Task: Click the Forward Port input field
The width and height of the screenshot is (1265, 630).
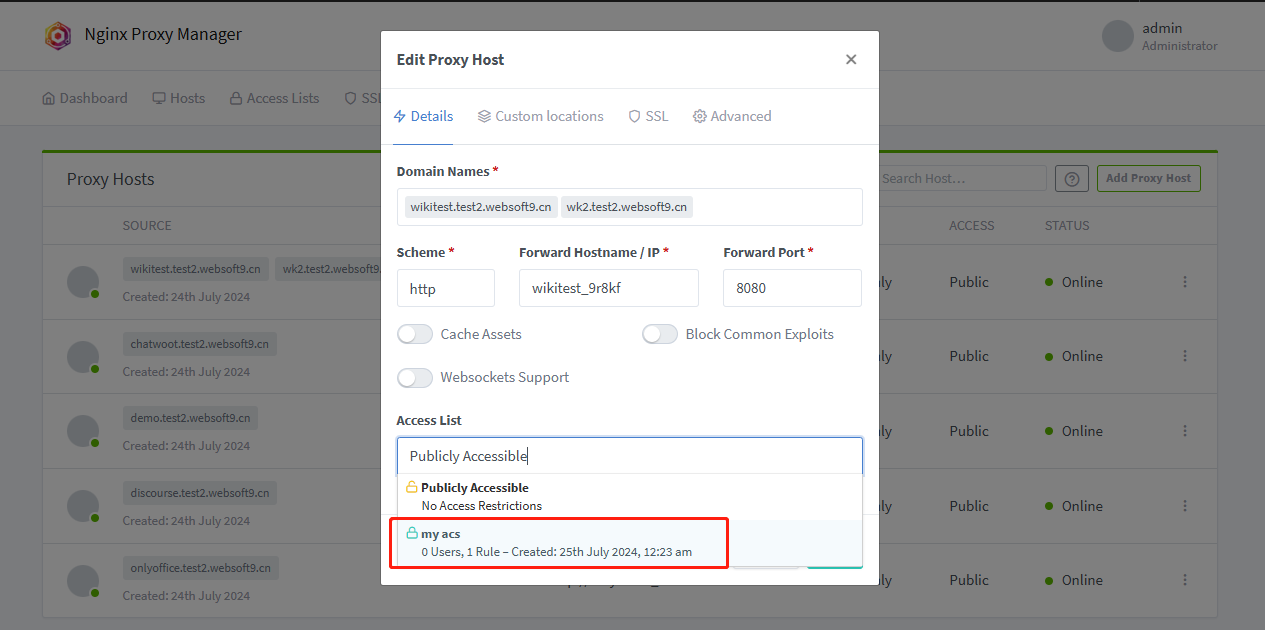Action: [x=792, y=288]
